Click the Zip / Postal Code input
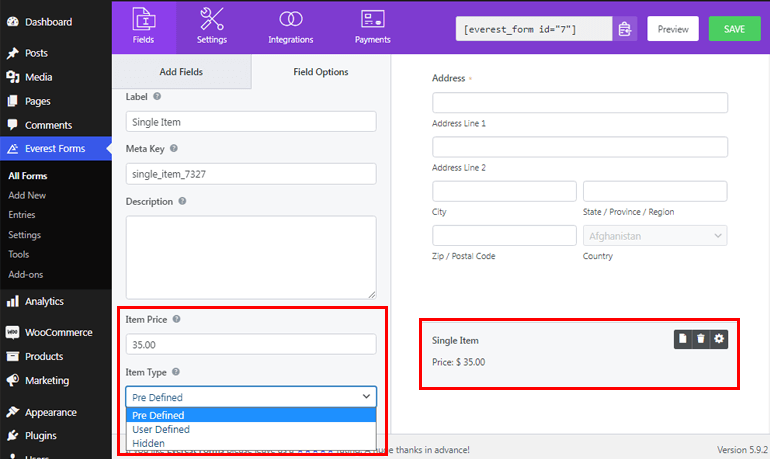 click(x=504, y=236)
